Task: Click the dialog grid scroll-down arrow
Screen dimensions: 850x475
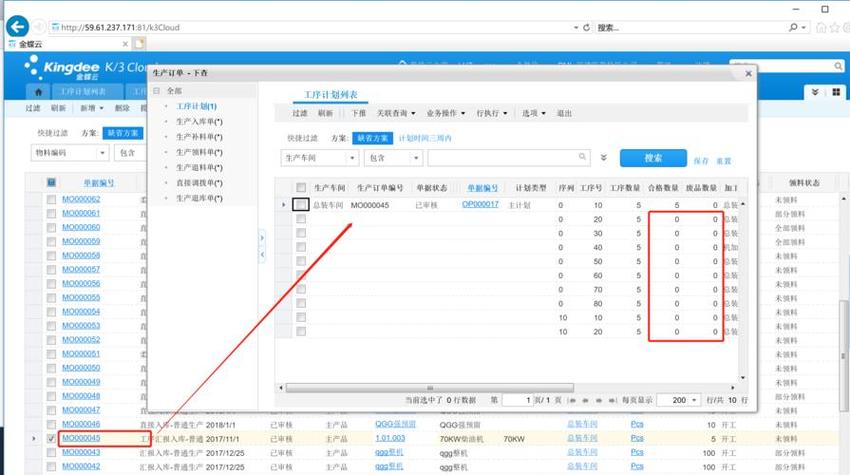Action: tap(743, 377)
